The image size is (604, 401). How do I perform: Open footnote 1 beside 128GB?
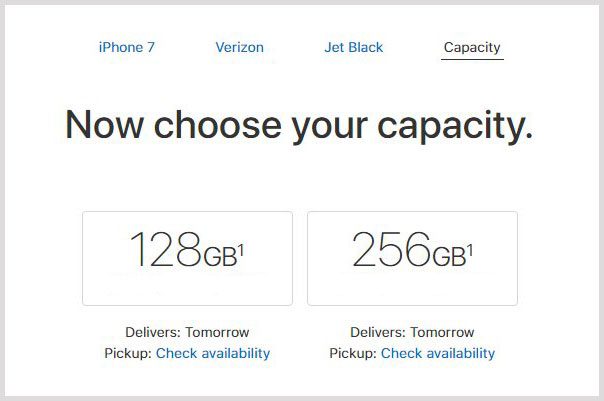coord(242,246)
